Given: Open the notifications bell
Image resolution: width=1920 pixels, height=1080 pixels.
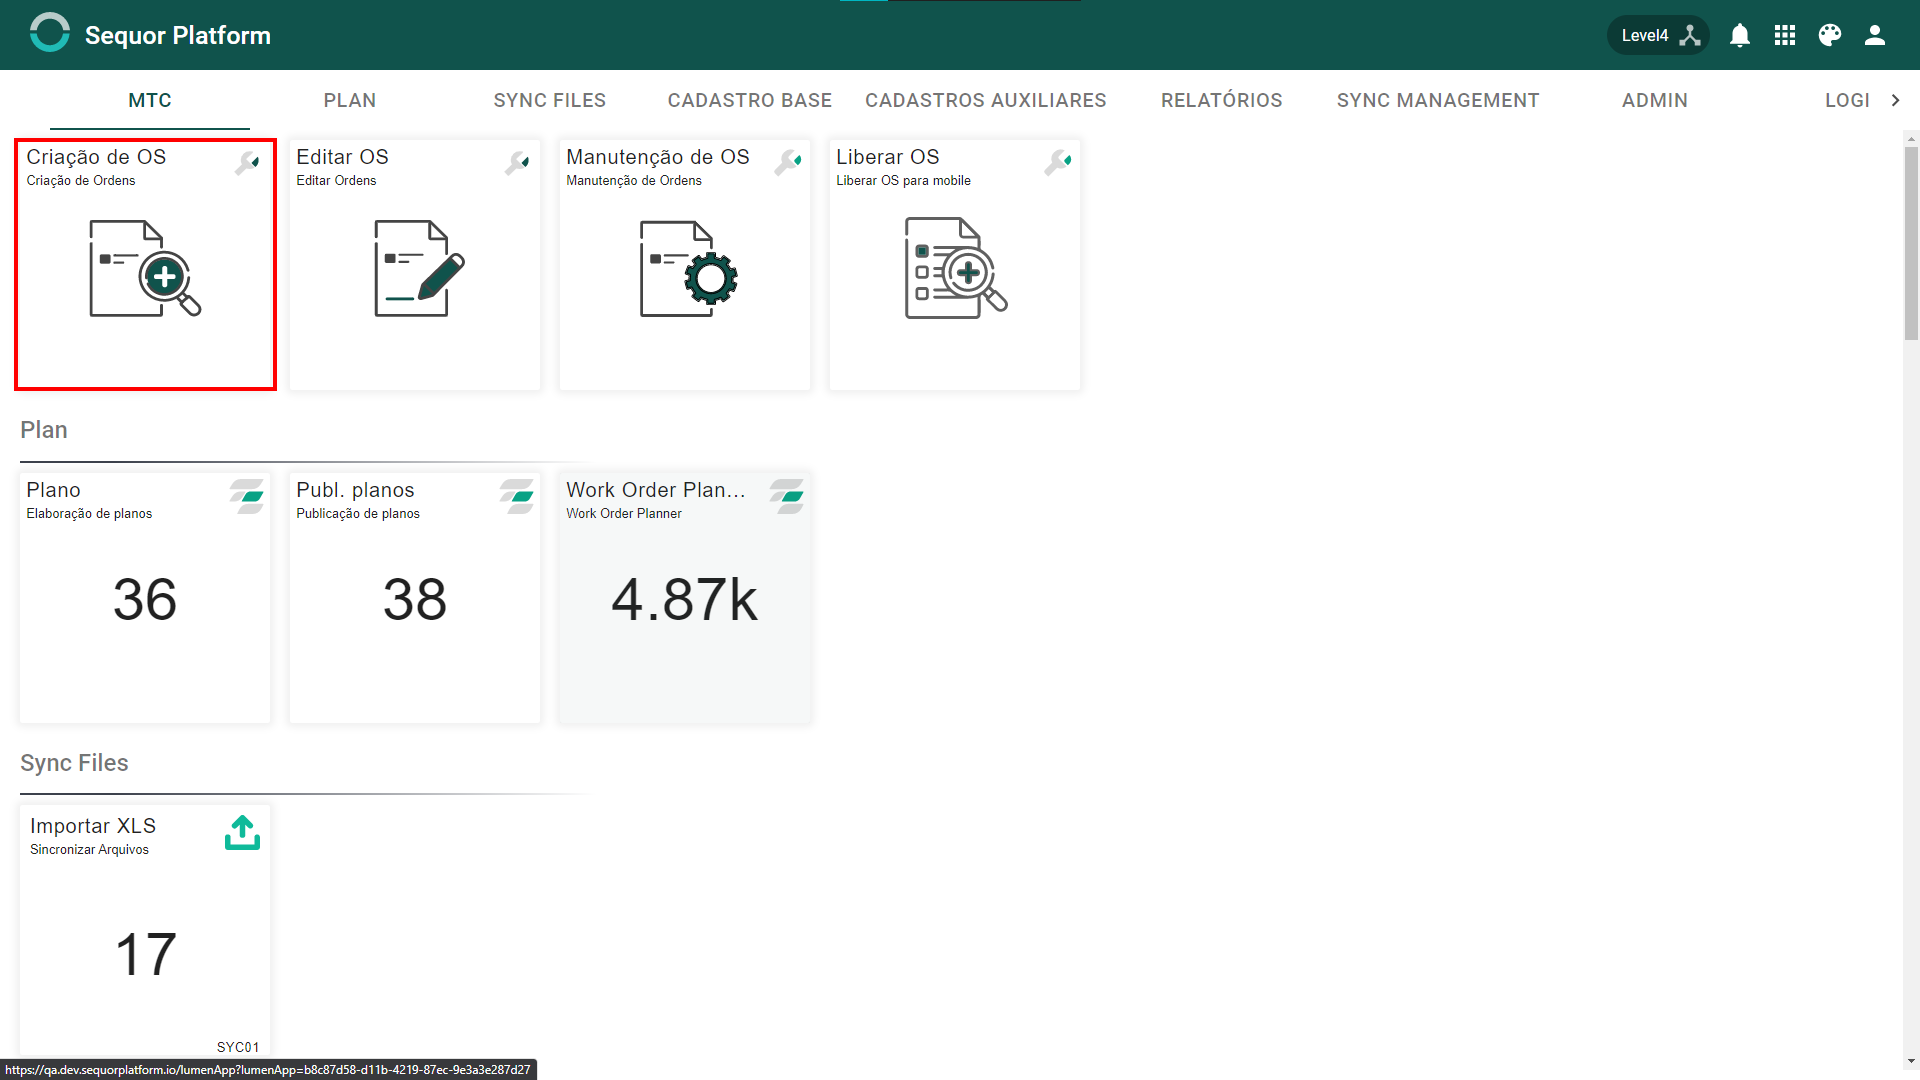Looking at the screenshot, I should coord(1740,36).
